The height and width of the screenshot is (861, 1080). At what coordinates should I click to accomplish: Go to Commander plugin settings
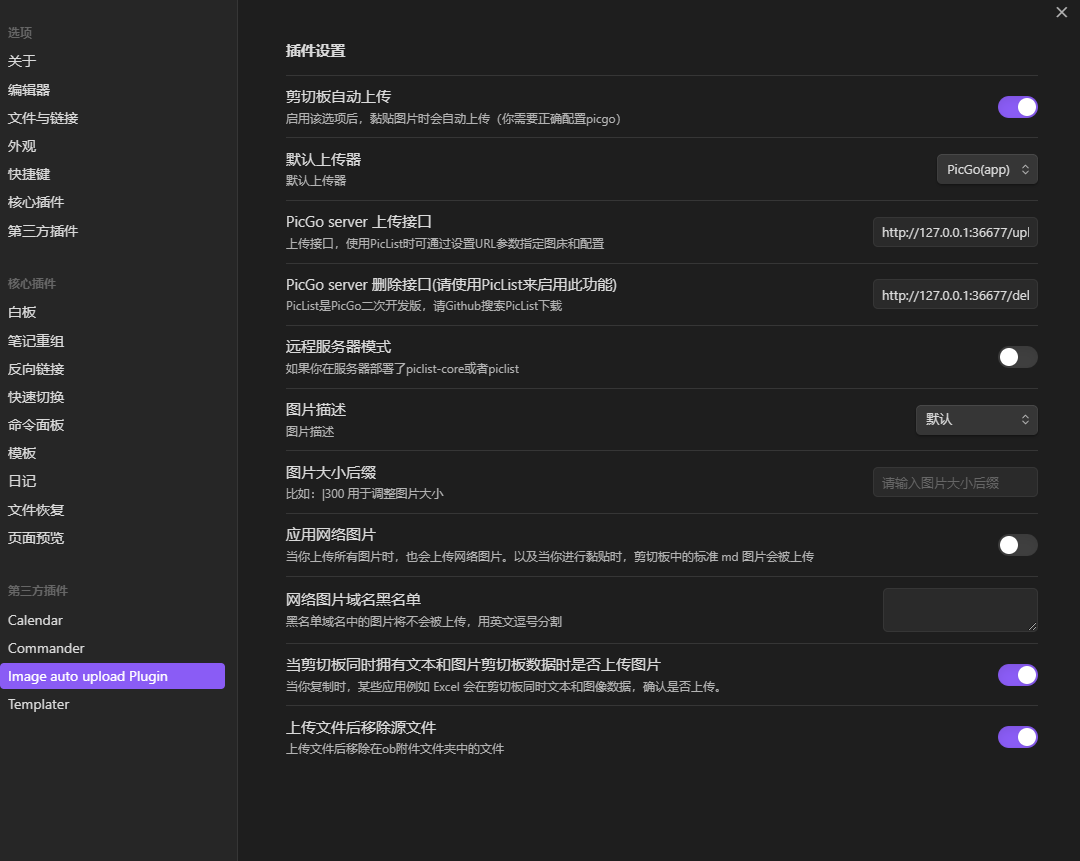(46, 648)
